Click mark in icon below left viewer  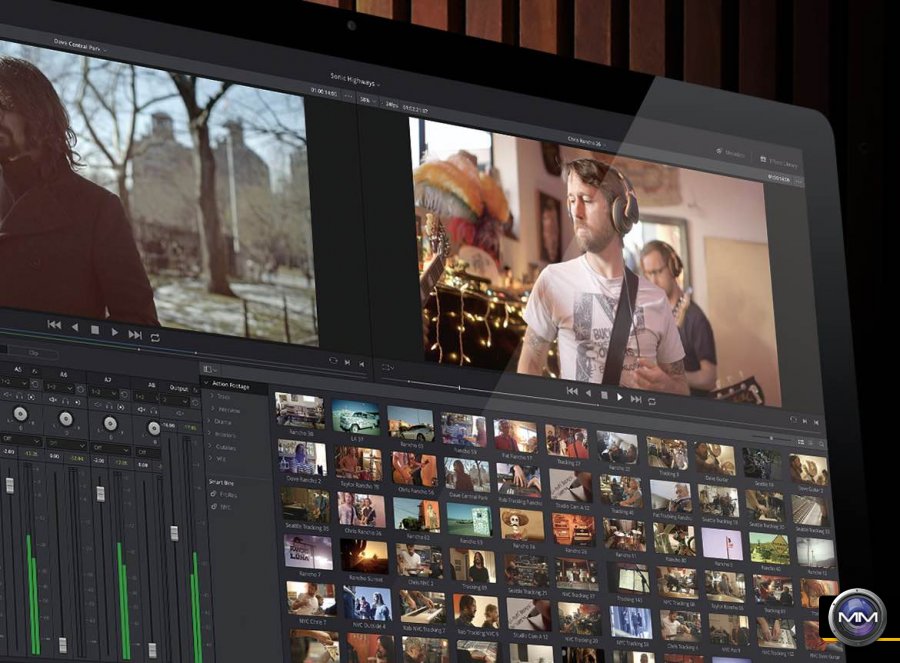pyautogui.click(x=347, y=363)
